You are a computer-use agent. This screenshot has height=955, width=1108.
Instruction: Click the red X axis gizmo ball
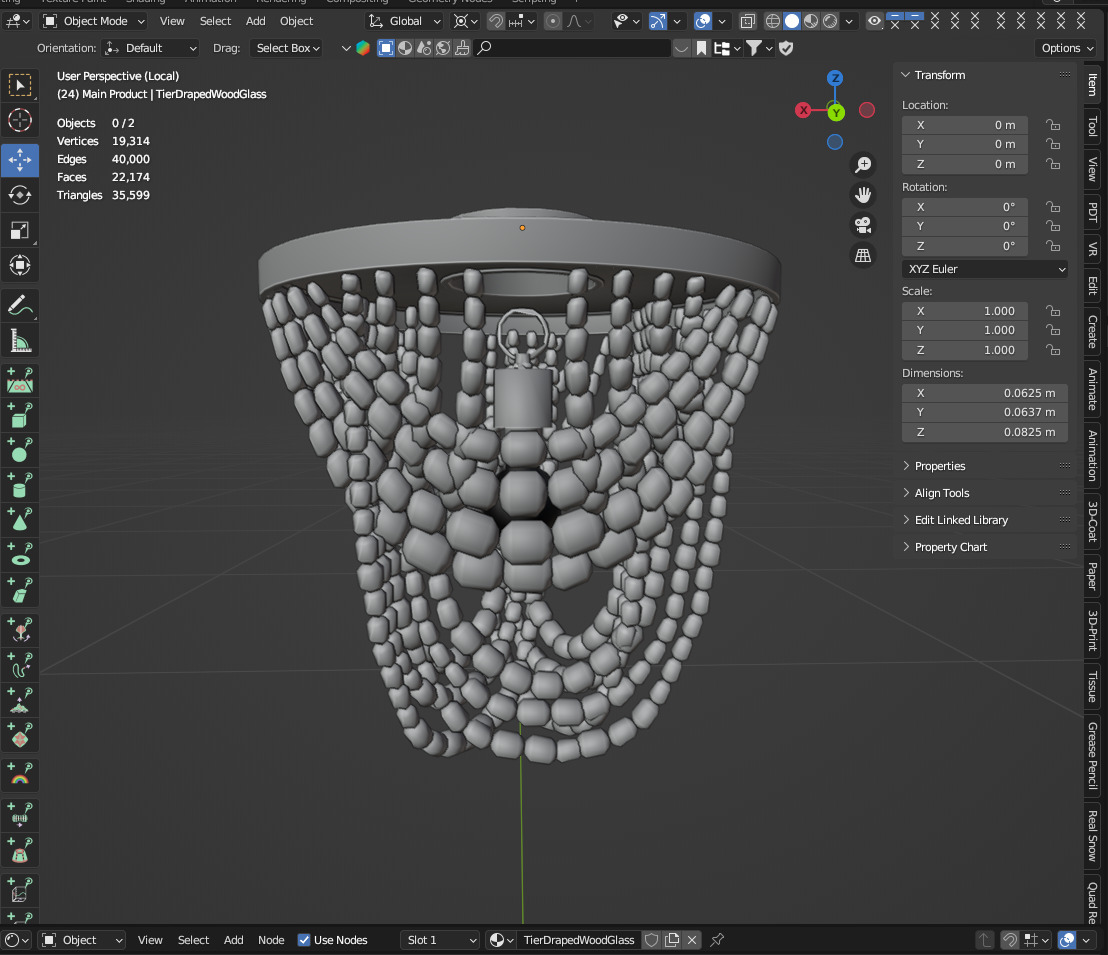coord(803,110)
